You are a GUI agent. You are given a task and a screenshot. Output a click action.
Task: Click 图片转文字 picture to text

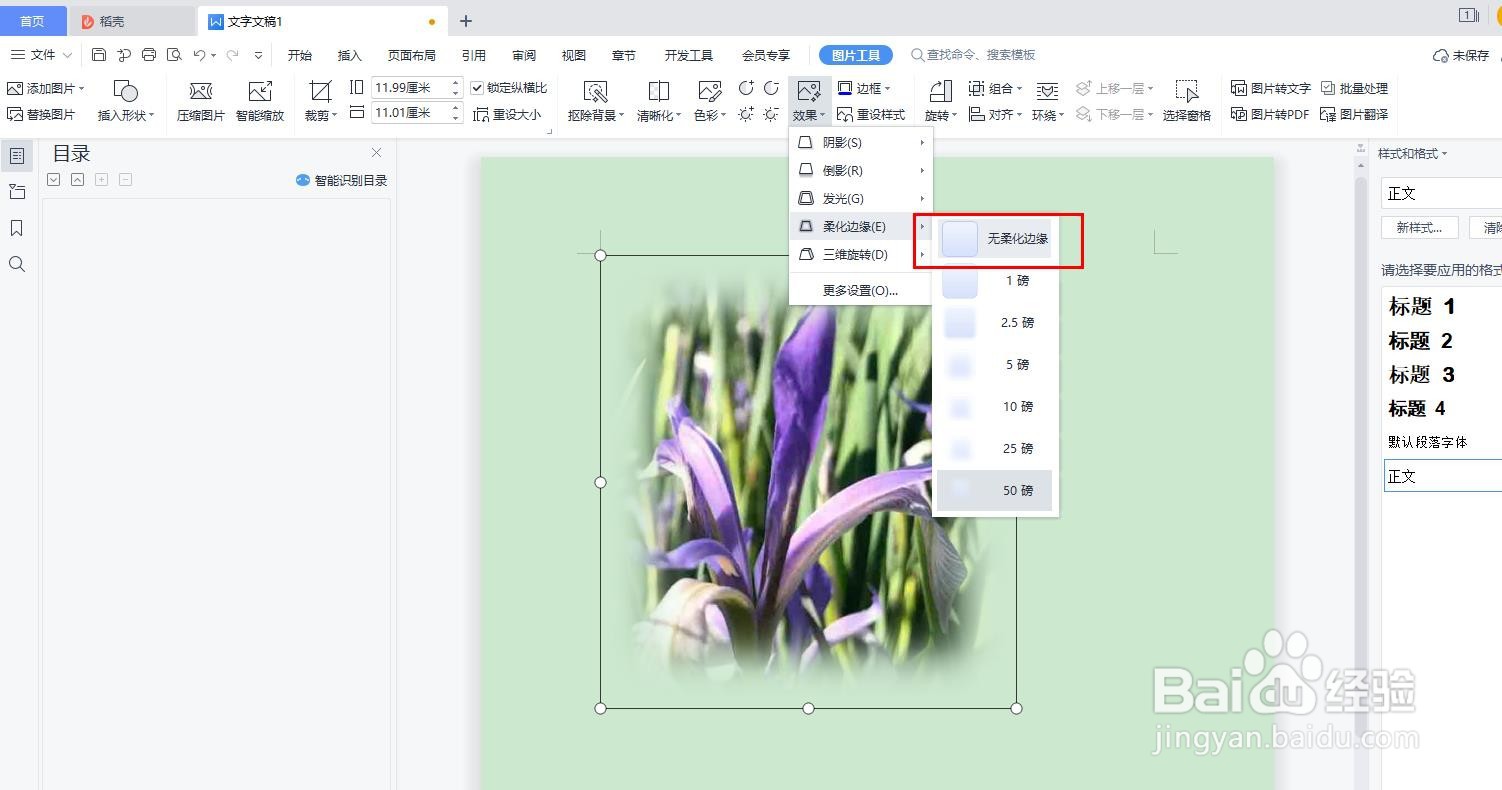pos(1271,88)
